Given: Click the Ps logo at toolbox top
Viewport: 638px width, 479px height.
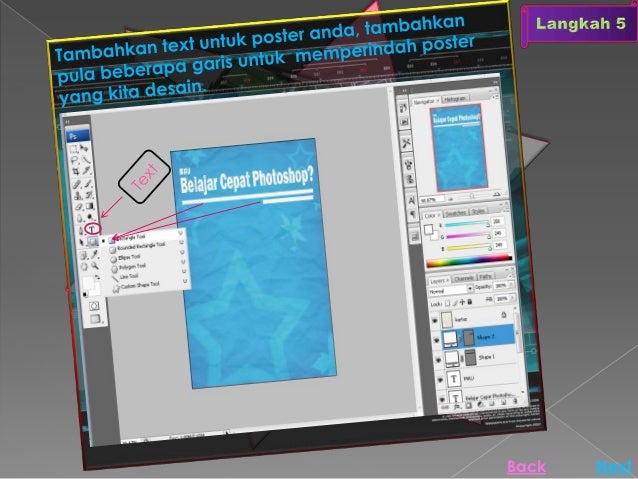Looking at the screenshot, I should click(78, 136).
